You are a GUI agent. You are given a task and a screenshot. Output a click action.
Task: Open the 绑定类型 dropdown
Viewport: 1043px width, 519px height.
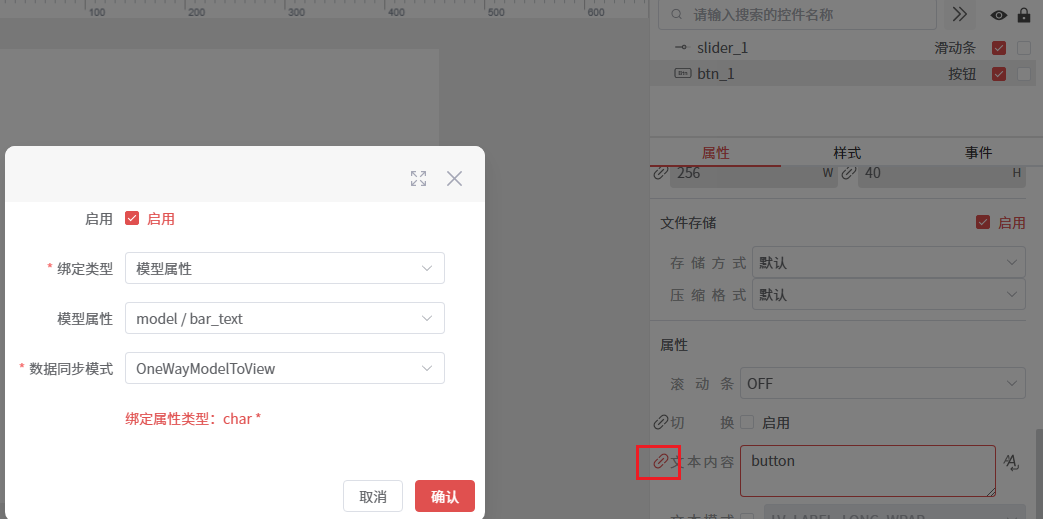point(284,268)
